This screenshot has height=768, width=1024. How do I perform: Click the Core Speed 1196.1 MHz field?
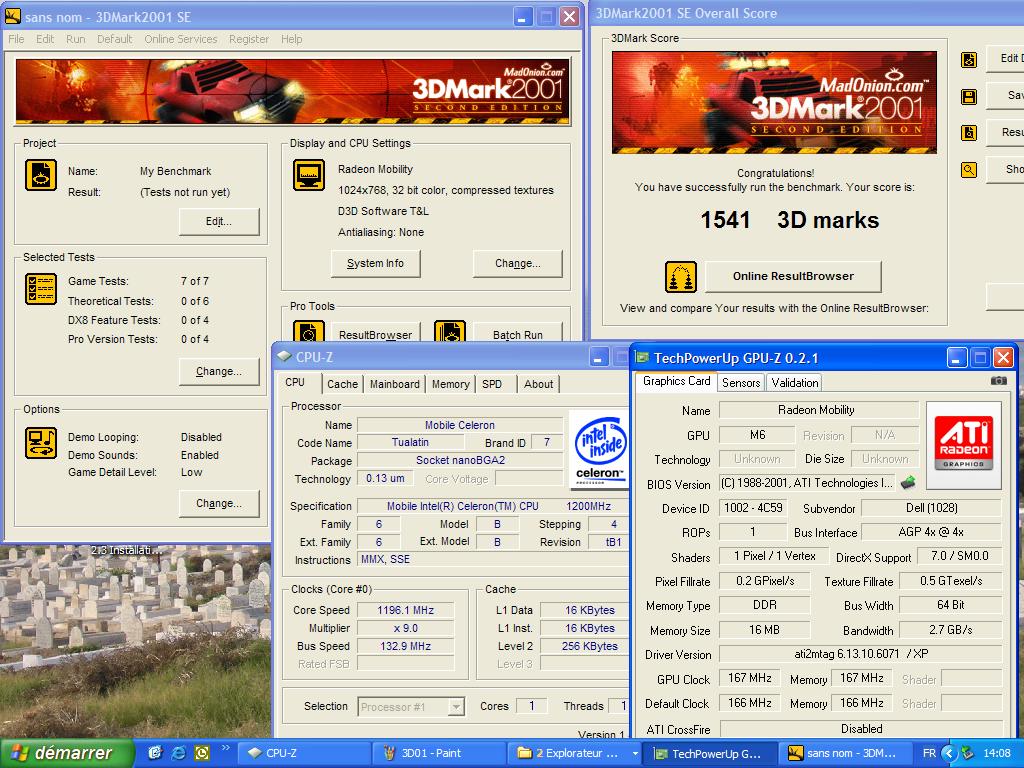point(406,610)
